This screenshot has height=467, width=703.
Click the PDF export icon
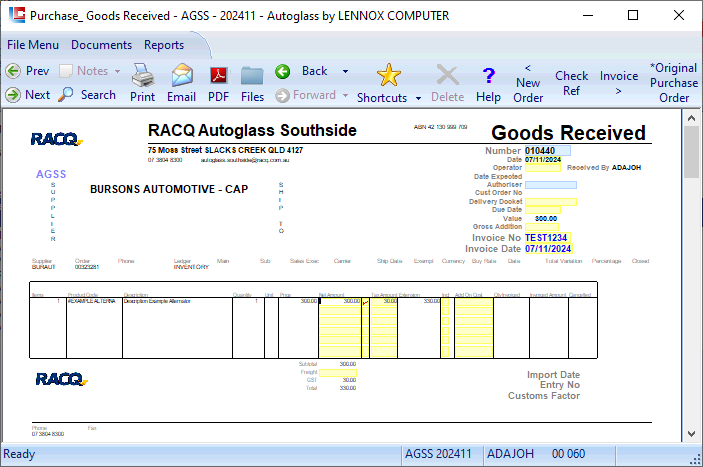[219, 75]
